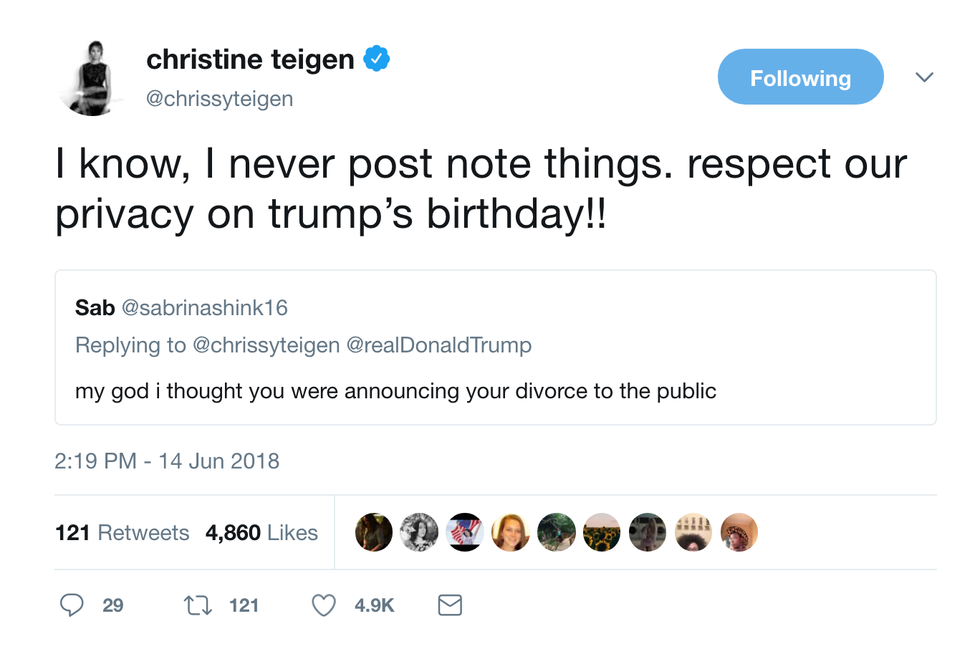Toggle the Following button

click(x=800, y=77)
